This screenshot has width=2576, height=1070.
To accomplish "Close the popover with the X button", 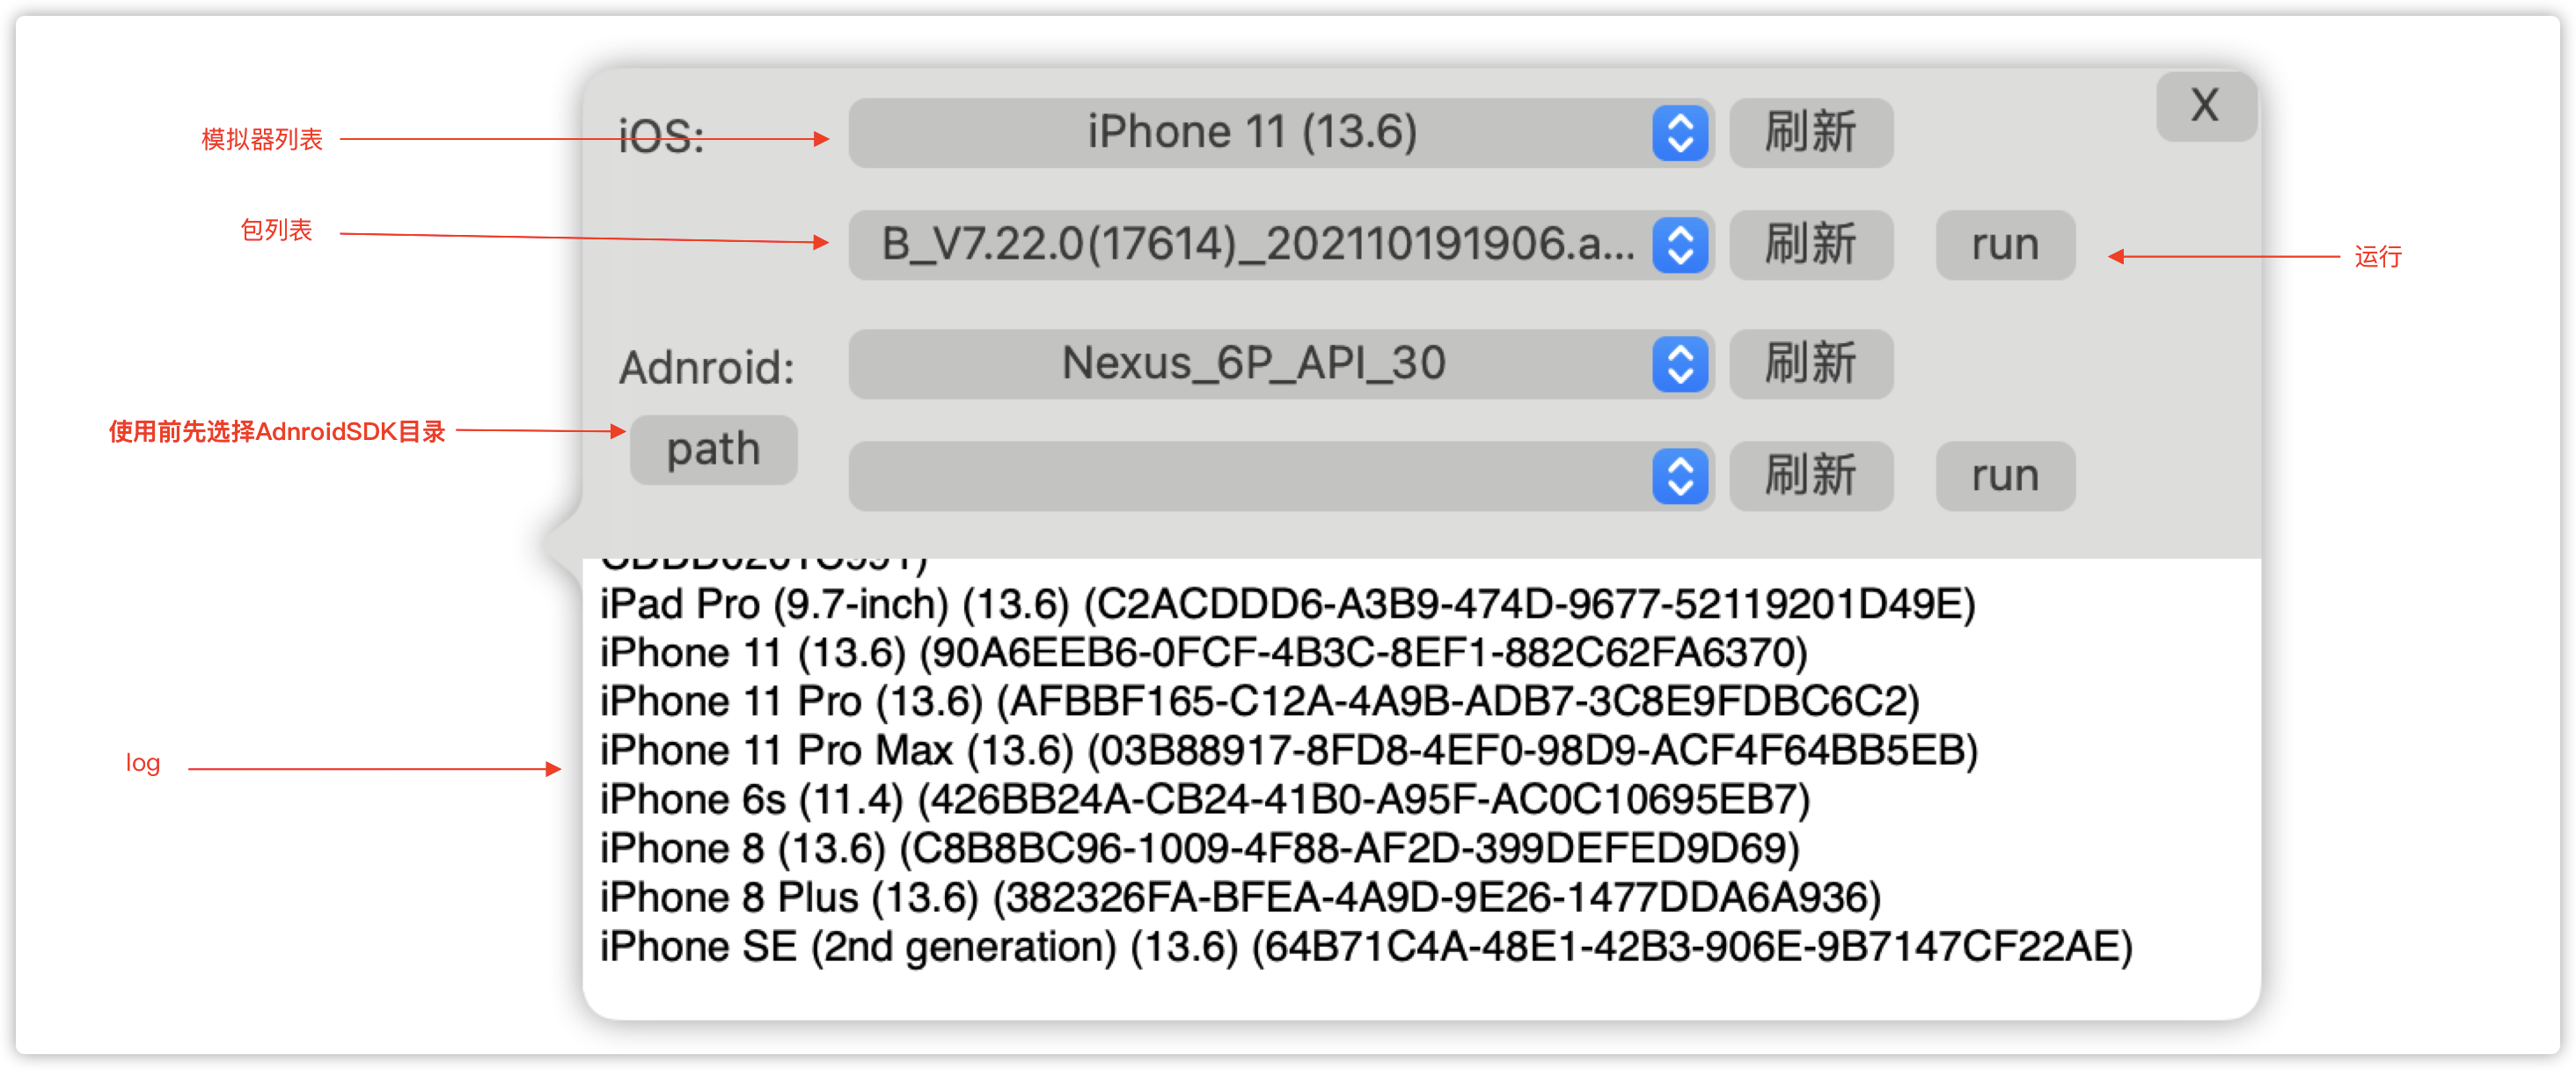I will 2205,106.
